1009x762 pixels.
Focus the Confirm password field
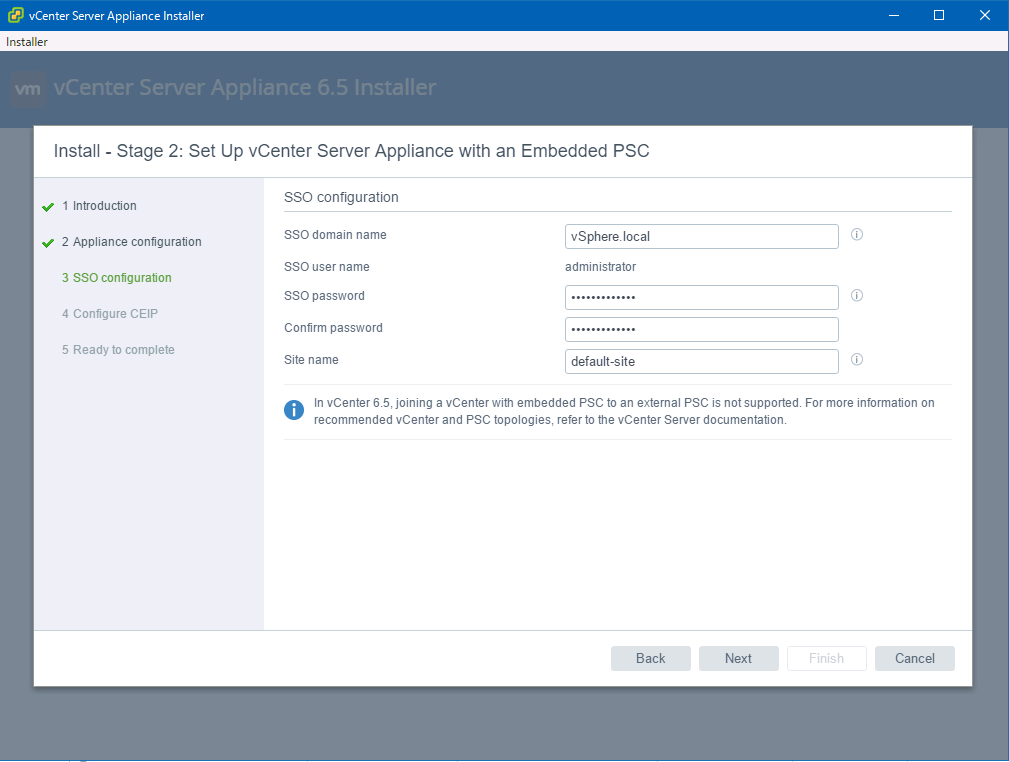701,330
